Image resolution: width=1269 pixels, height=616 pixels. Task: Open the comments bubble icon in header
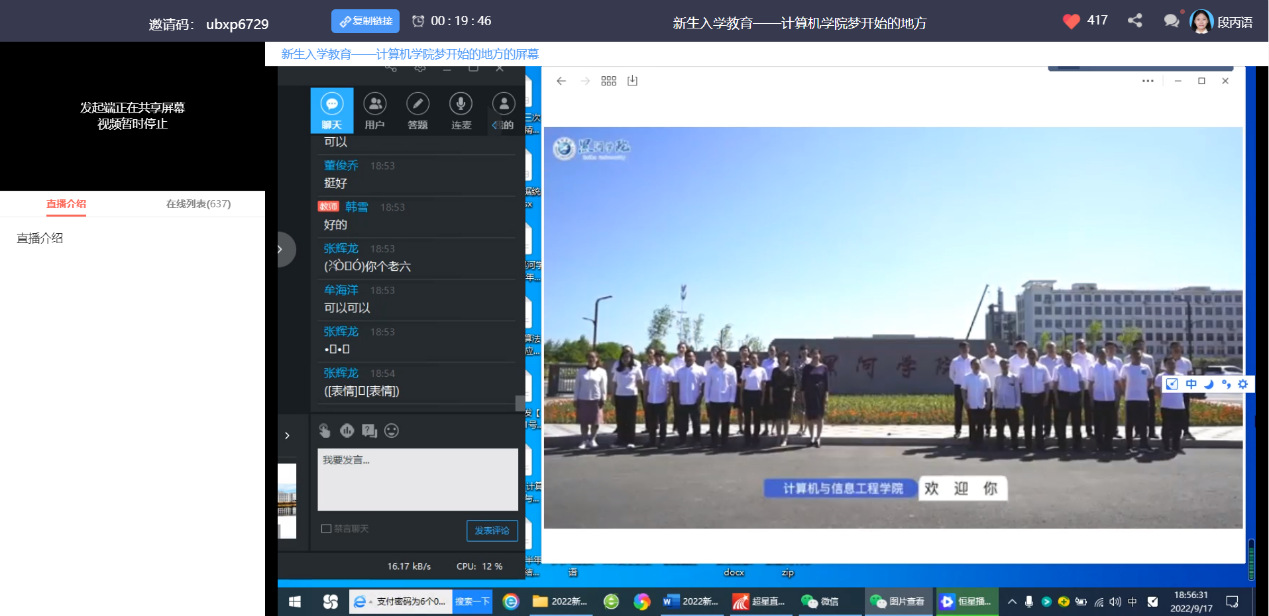pyautogui.click(x=1171, y=21)
